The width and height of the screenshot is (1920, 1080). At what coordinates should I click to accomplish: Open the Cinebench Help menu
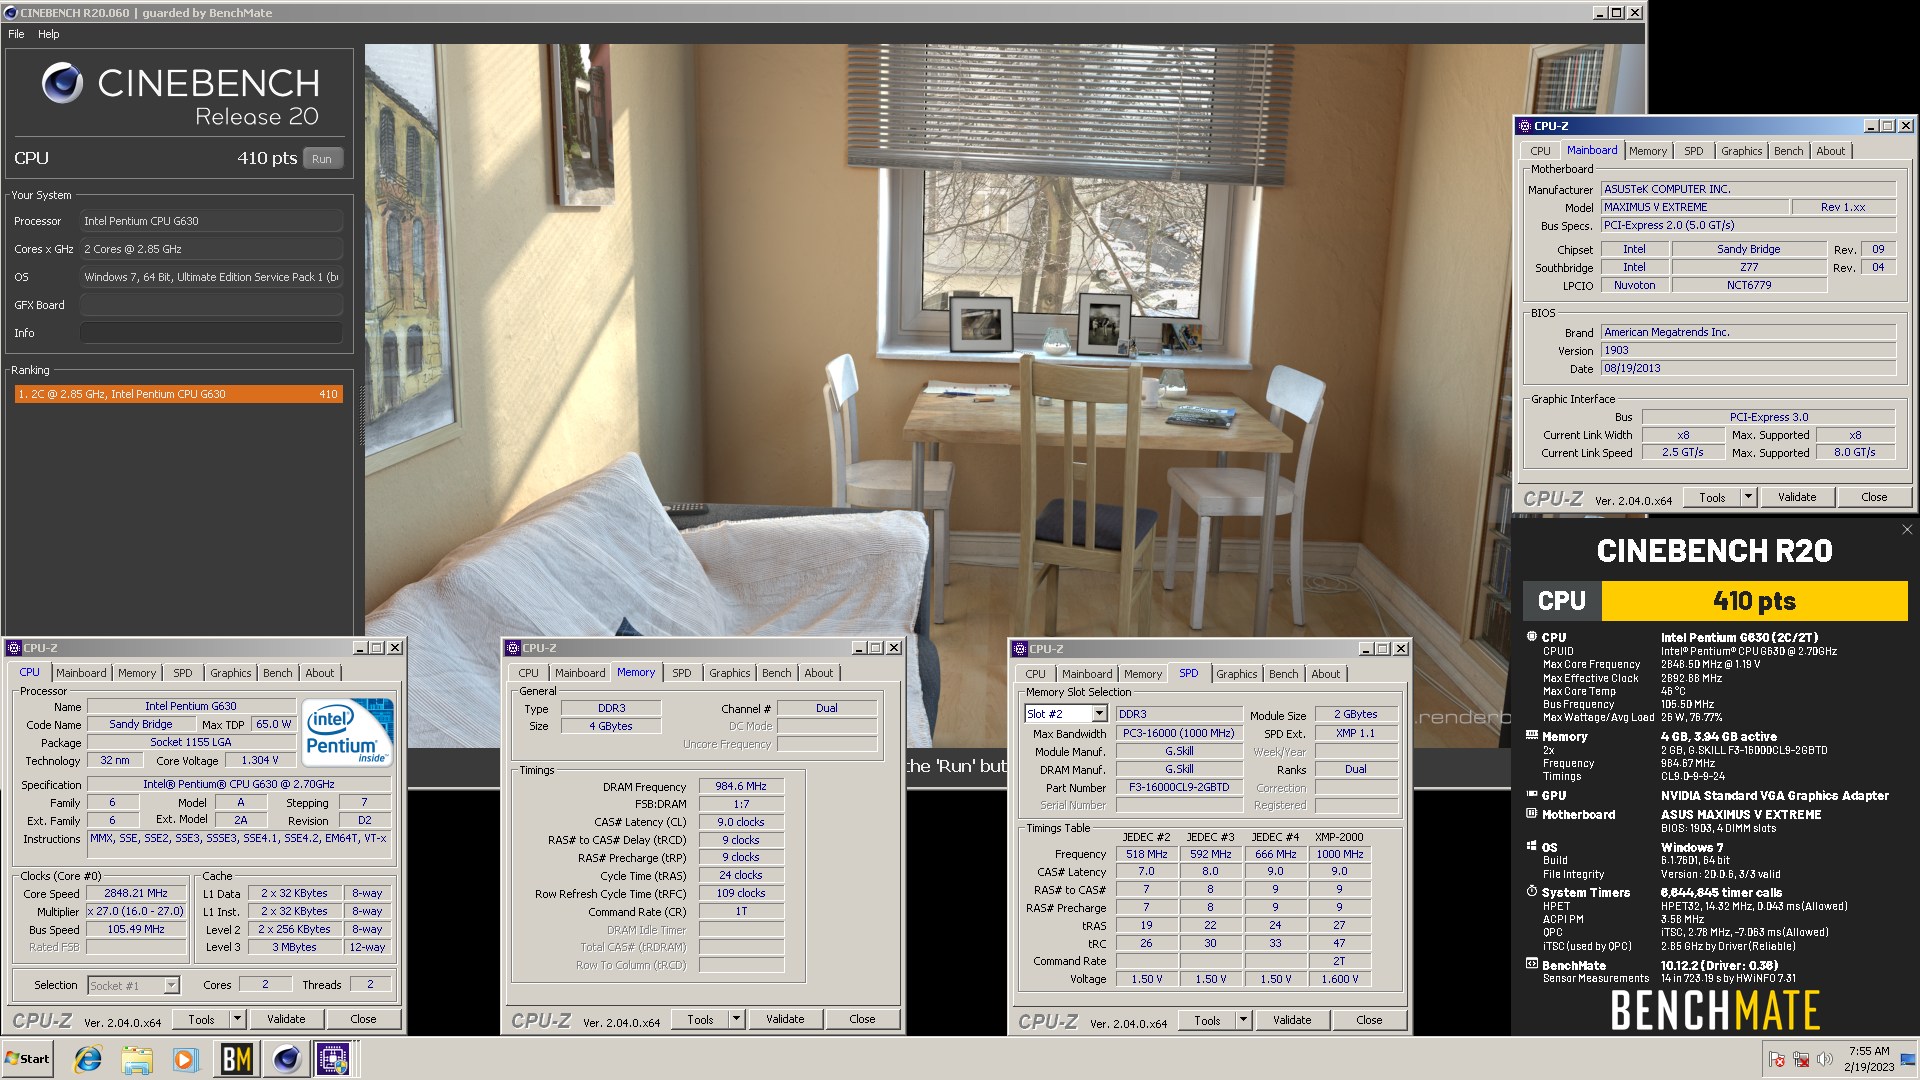coord(49,34)
